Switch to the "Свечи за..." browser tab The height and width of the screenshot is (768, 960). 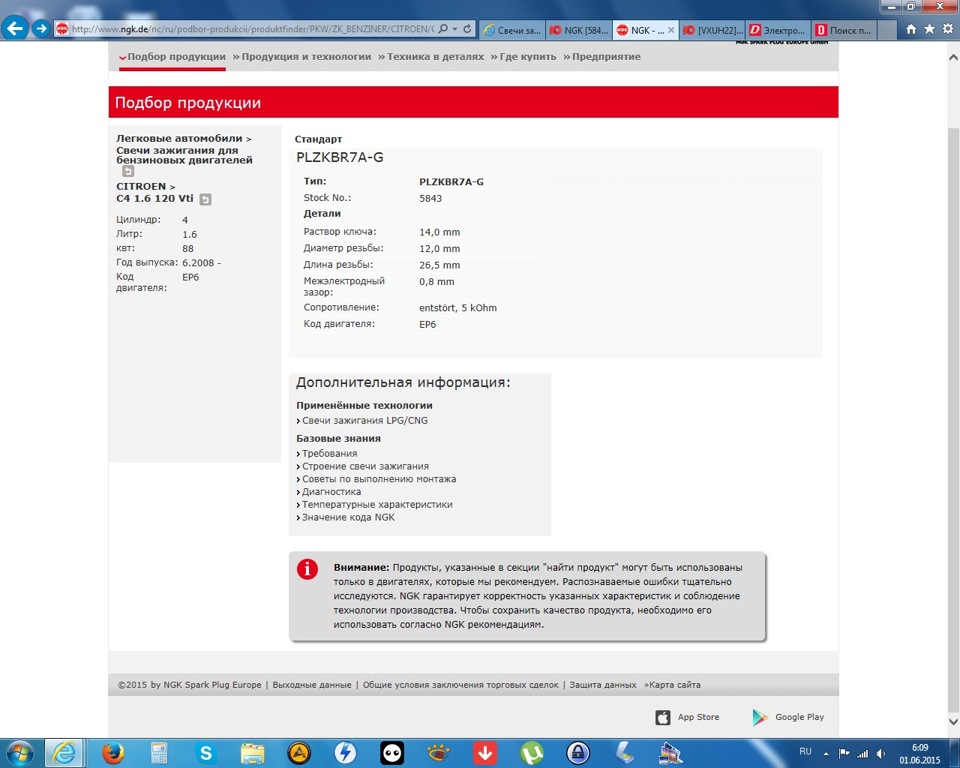point(512,29)
